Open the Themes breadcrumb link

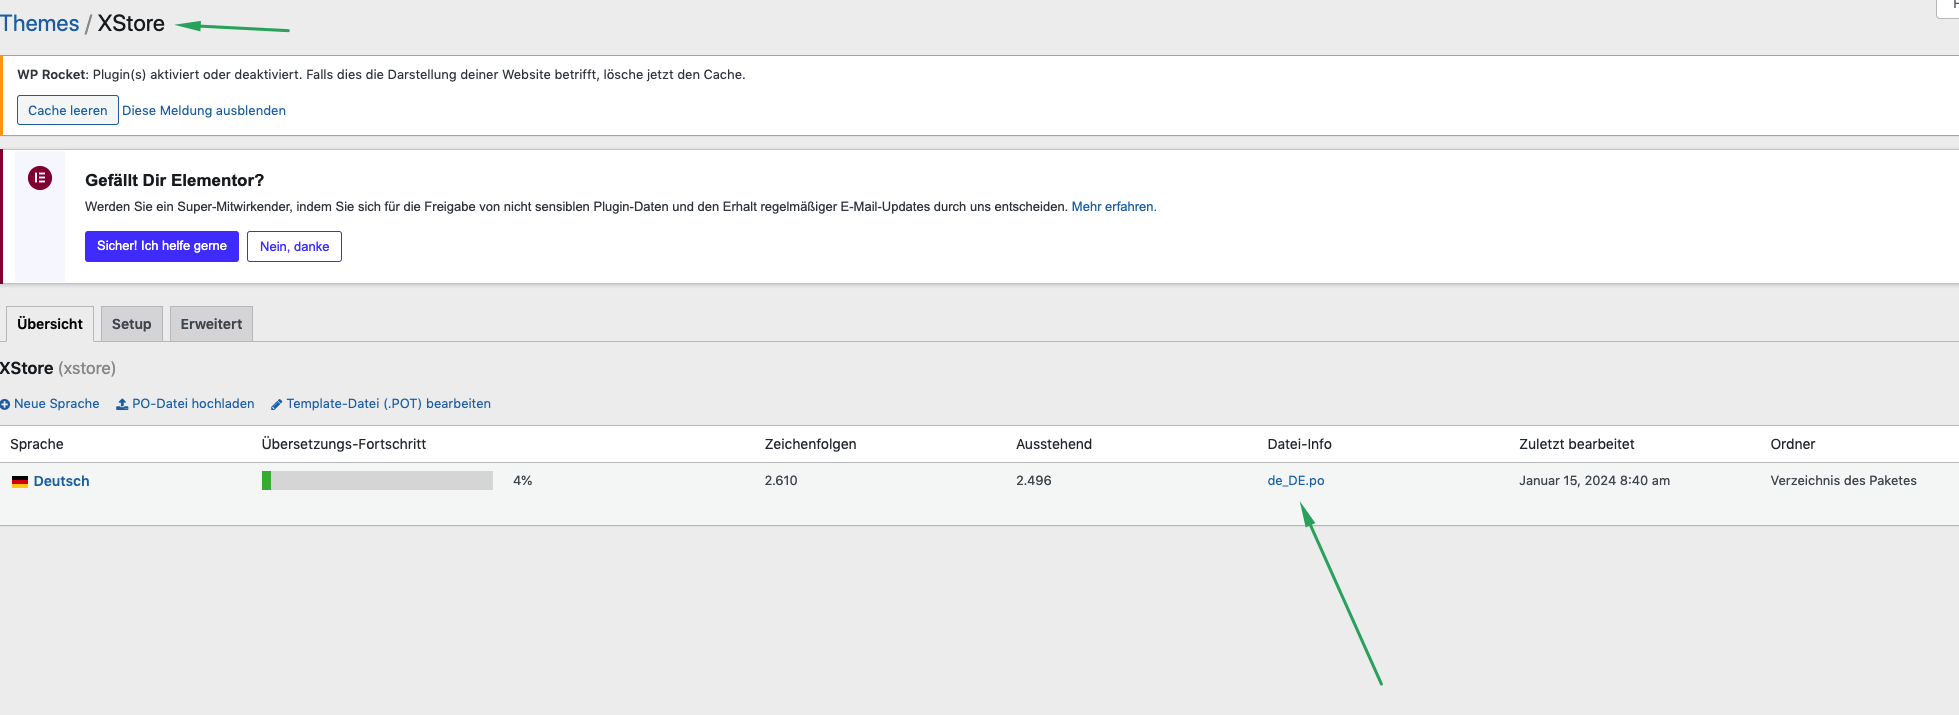pos(39,24)
